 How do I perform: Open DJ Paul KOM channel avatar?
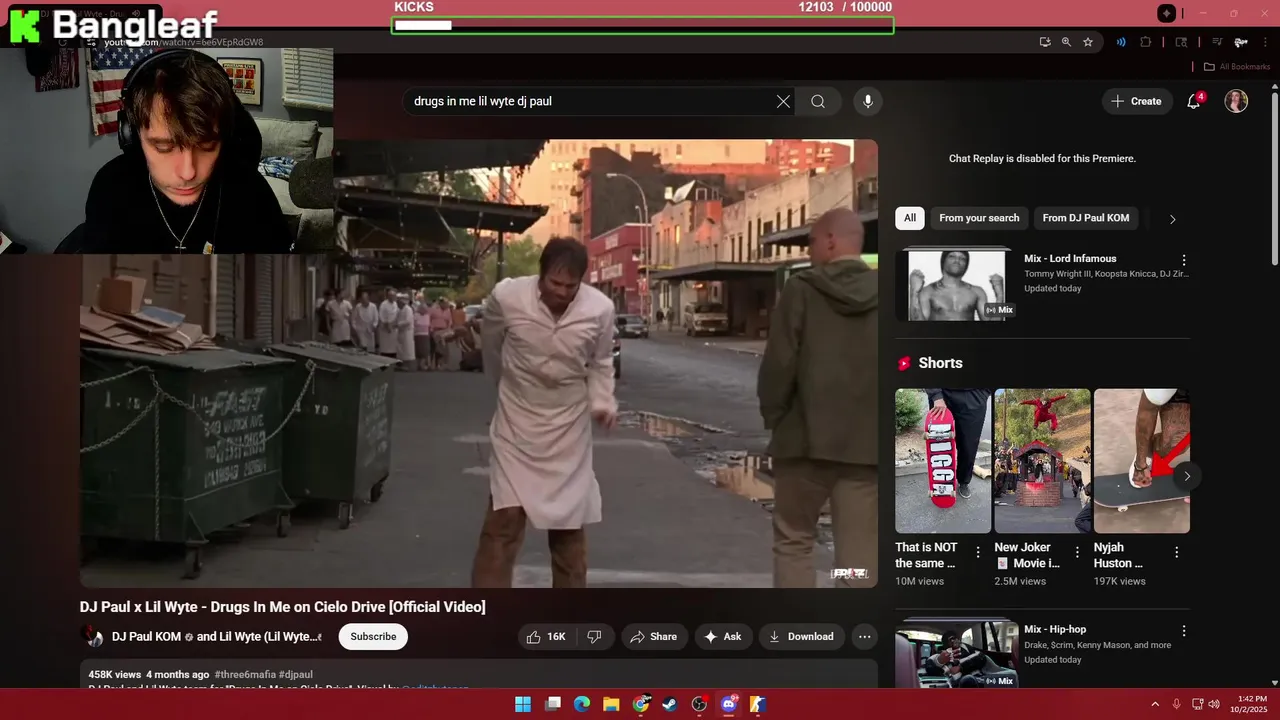[92, 637]
